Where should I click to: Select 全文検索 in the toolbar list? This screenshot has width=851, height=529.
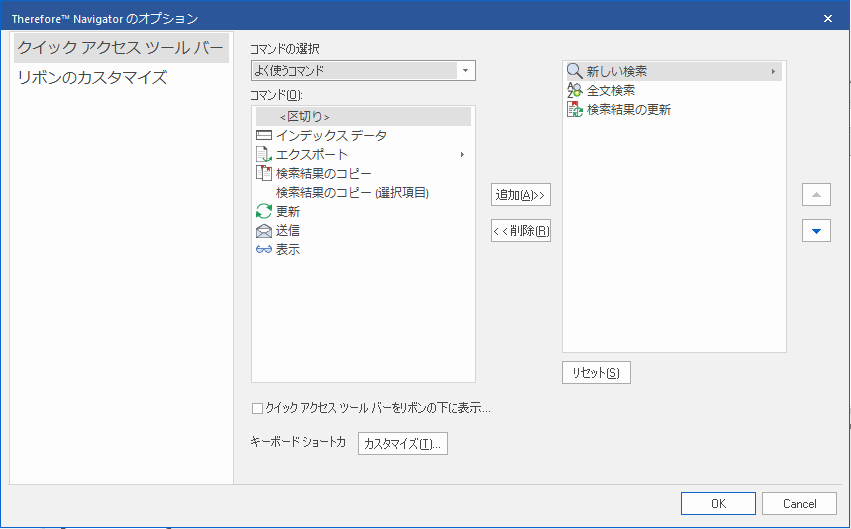[x=611, y=90]
